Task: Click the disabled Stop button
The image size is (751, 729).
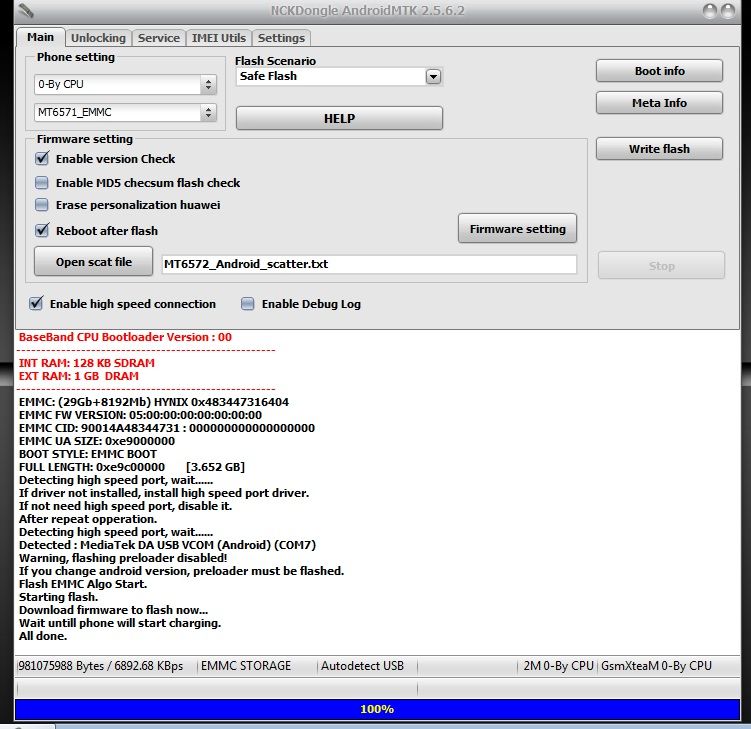Action: point(661,266)
